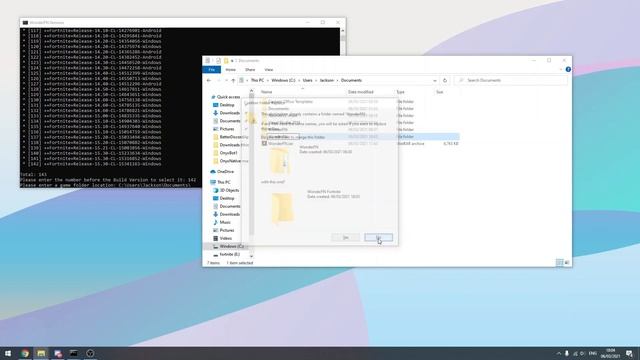Click the OneDrive cloud icon
This screenshot has height=360, width=640.
tap(213, 172)
